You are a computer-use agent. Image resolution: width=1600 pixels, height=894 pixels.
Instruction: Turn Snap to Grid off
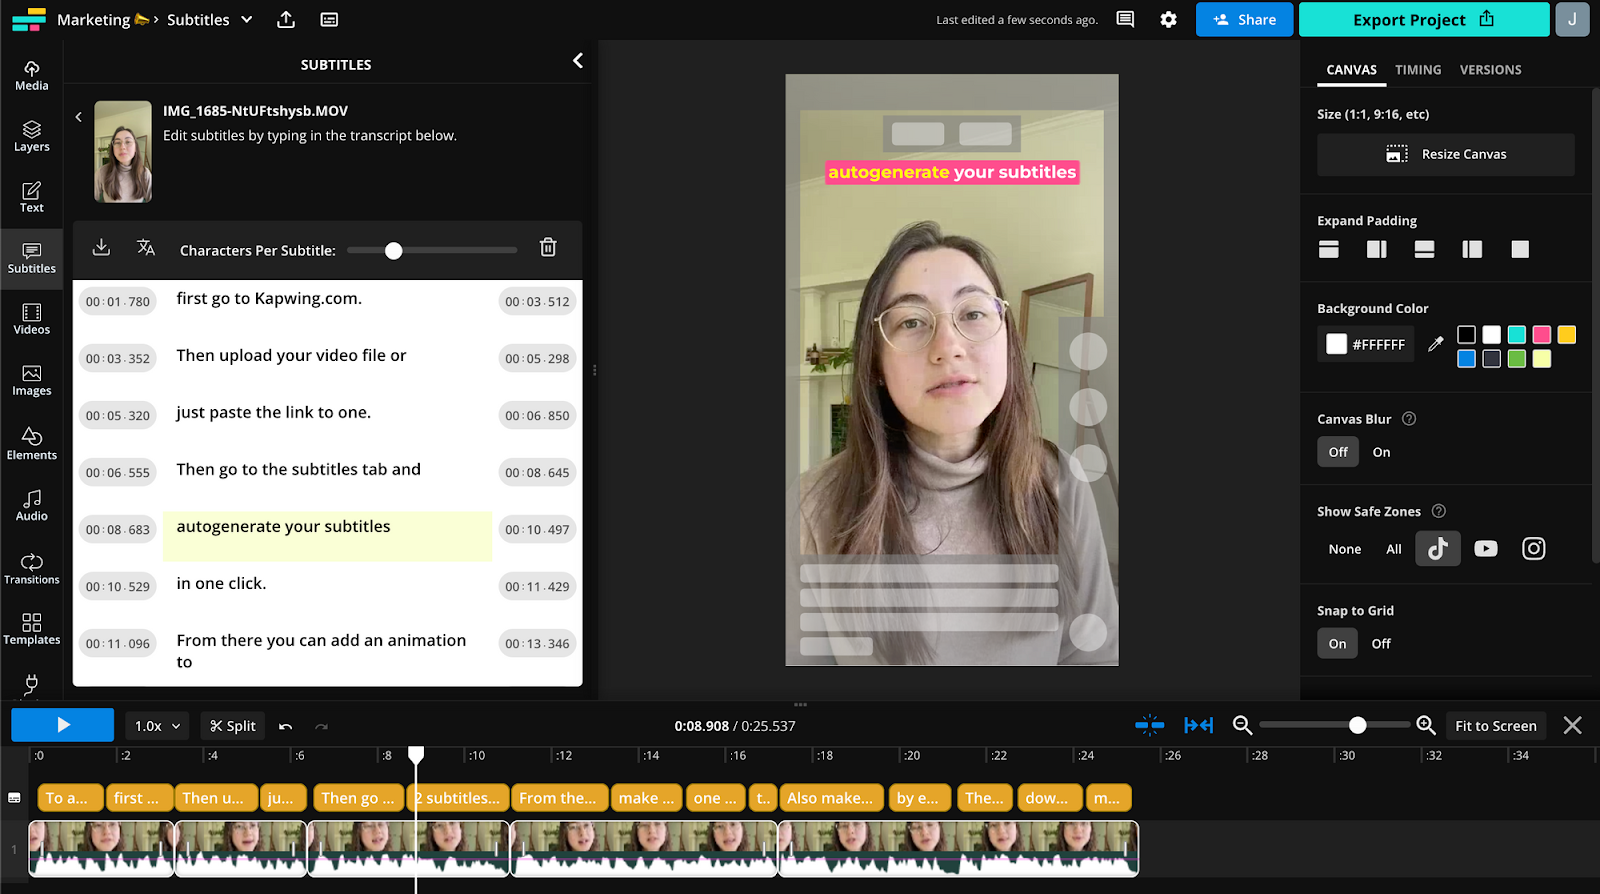click(1380, 644)
